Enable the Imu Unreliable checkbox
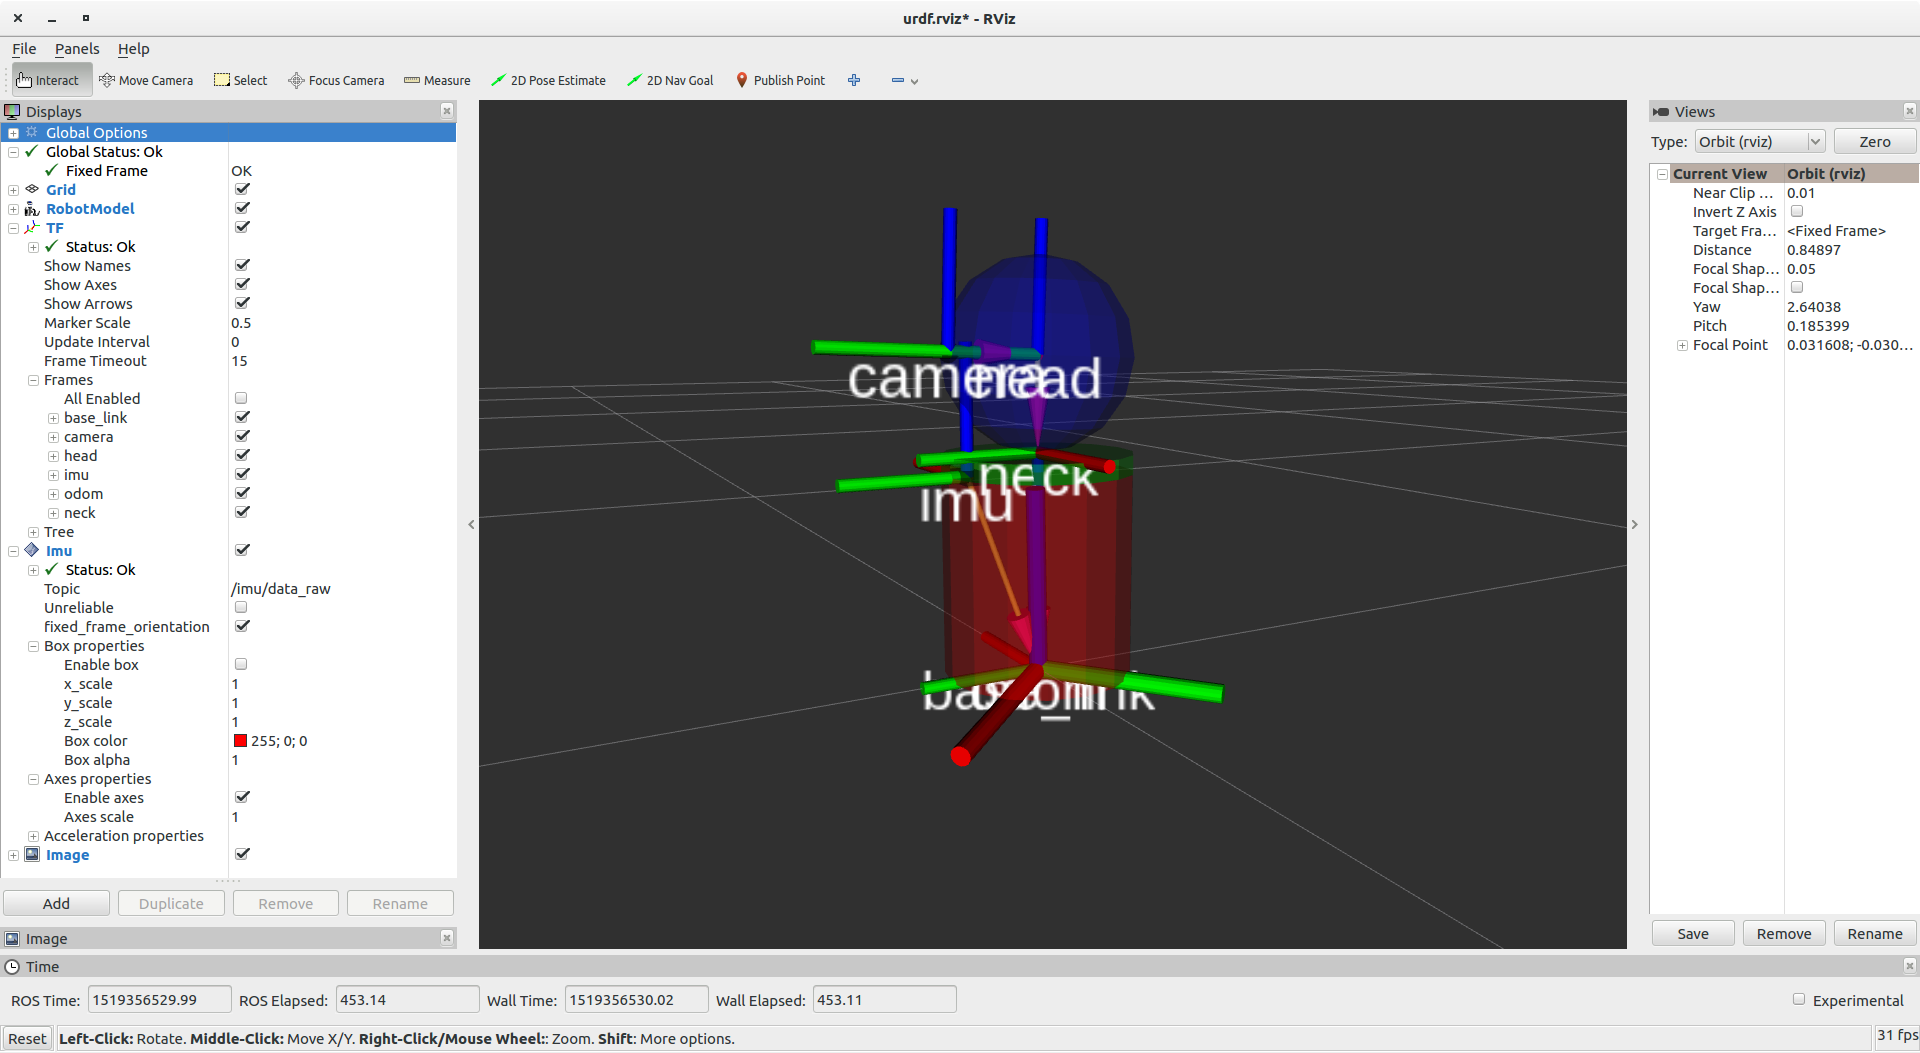This screenshot has width=1920, height=1053. [241, 607]
